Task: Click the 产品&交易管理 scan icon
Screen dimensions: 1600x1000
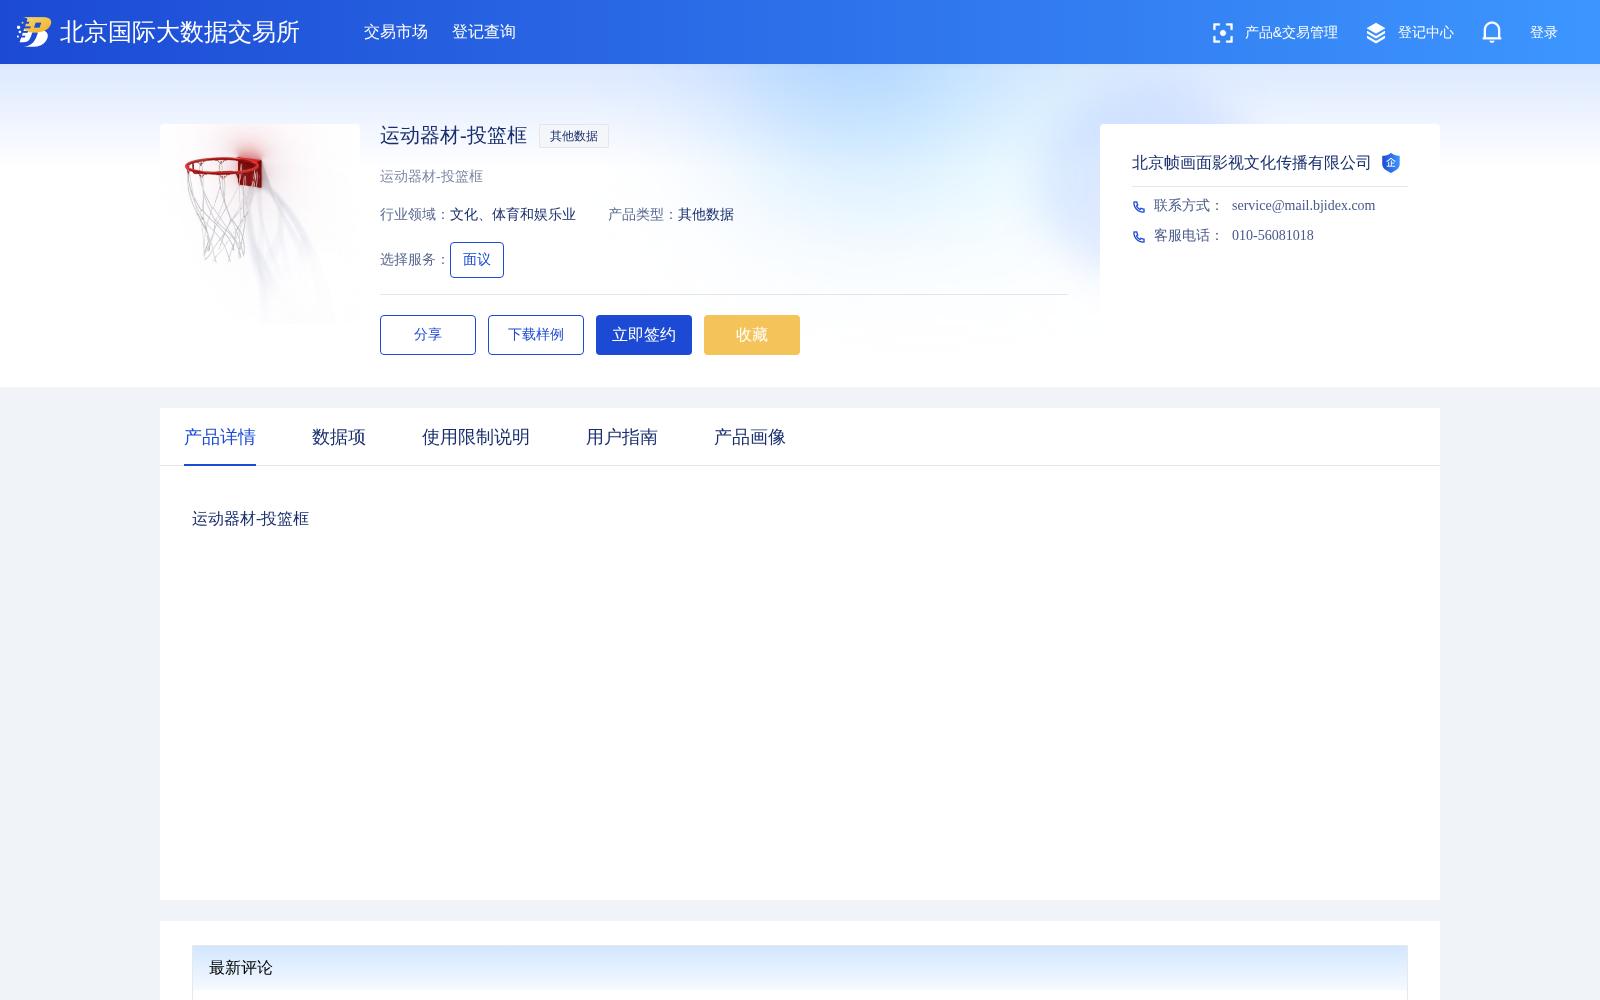Action: pyautogui.click(x=1223, y=33)
